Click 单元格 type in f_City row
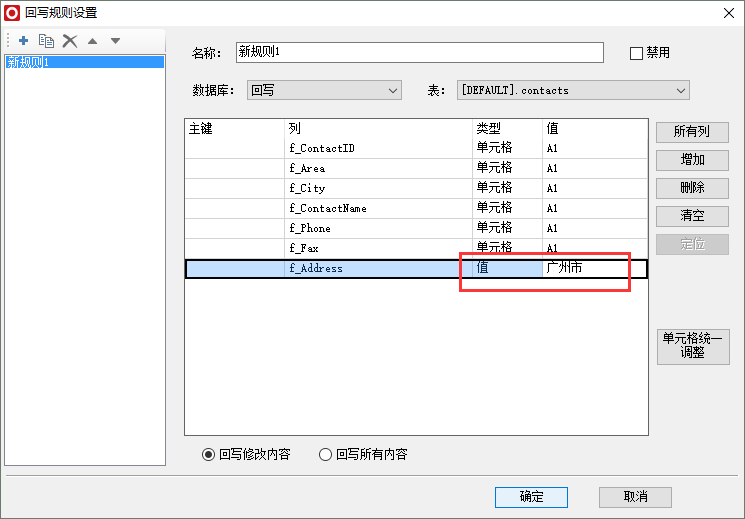This screenshot has height=519, width=745. pos(507,188)
